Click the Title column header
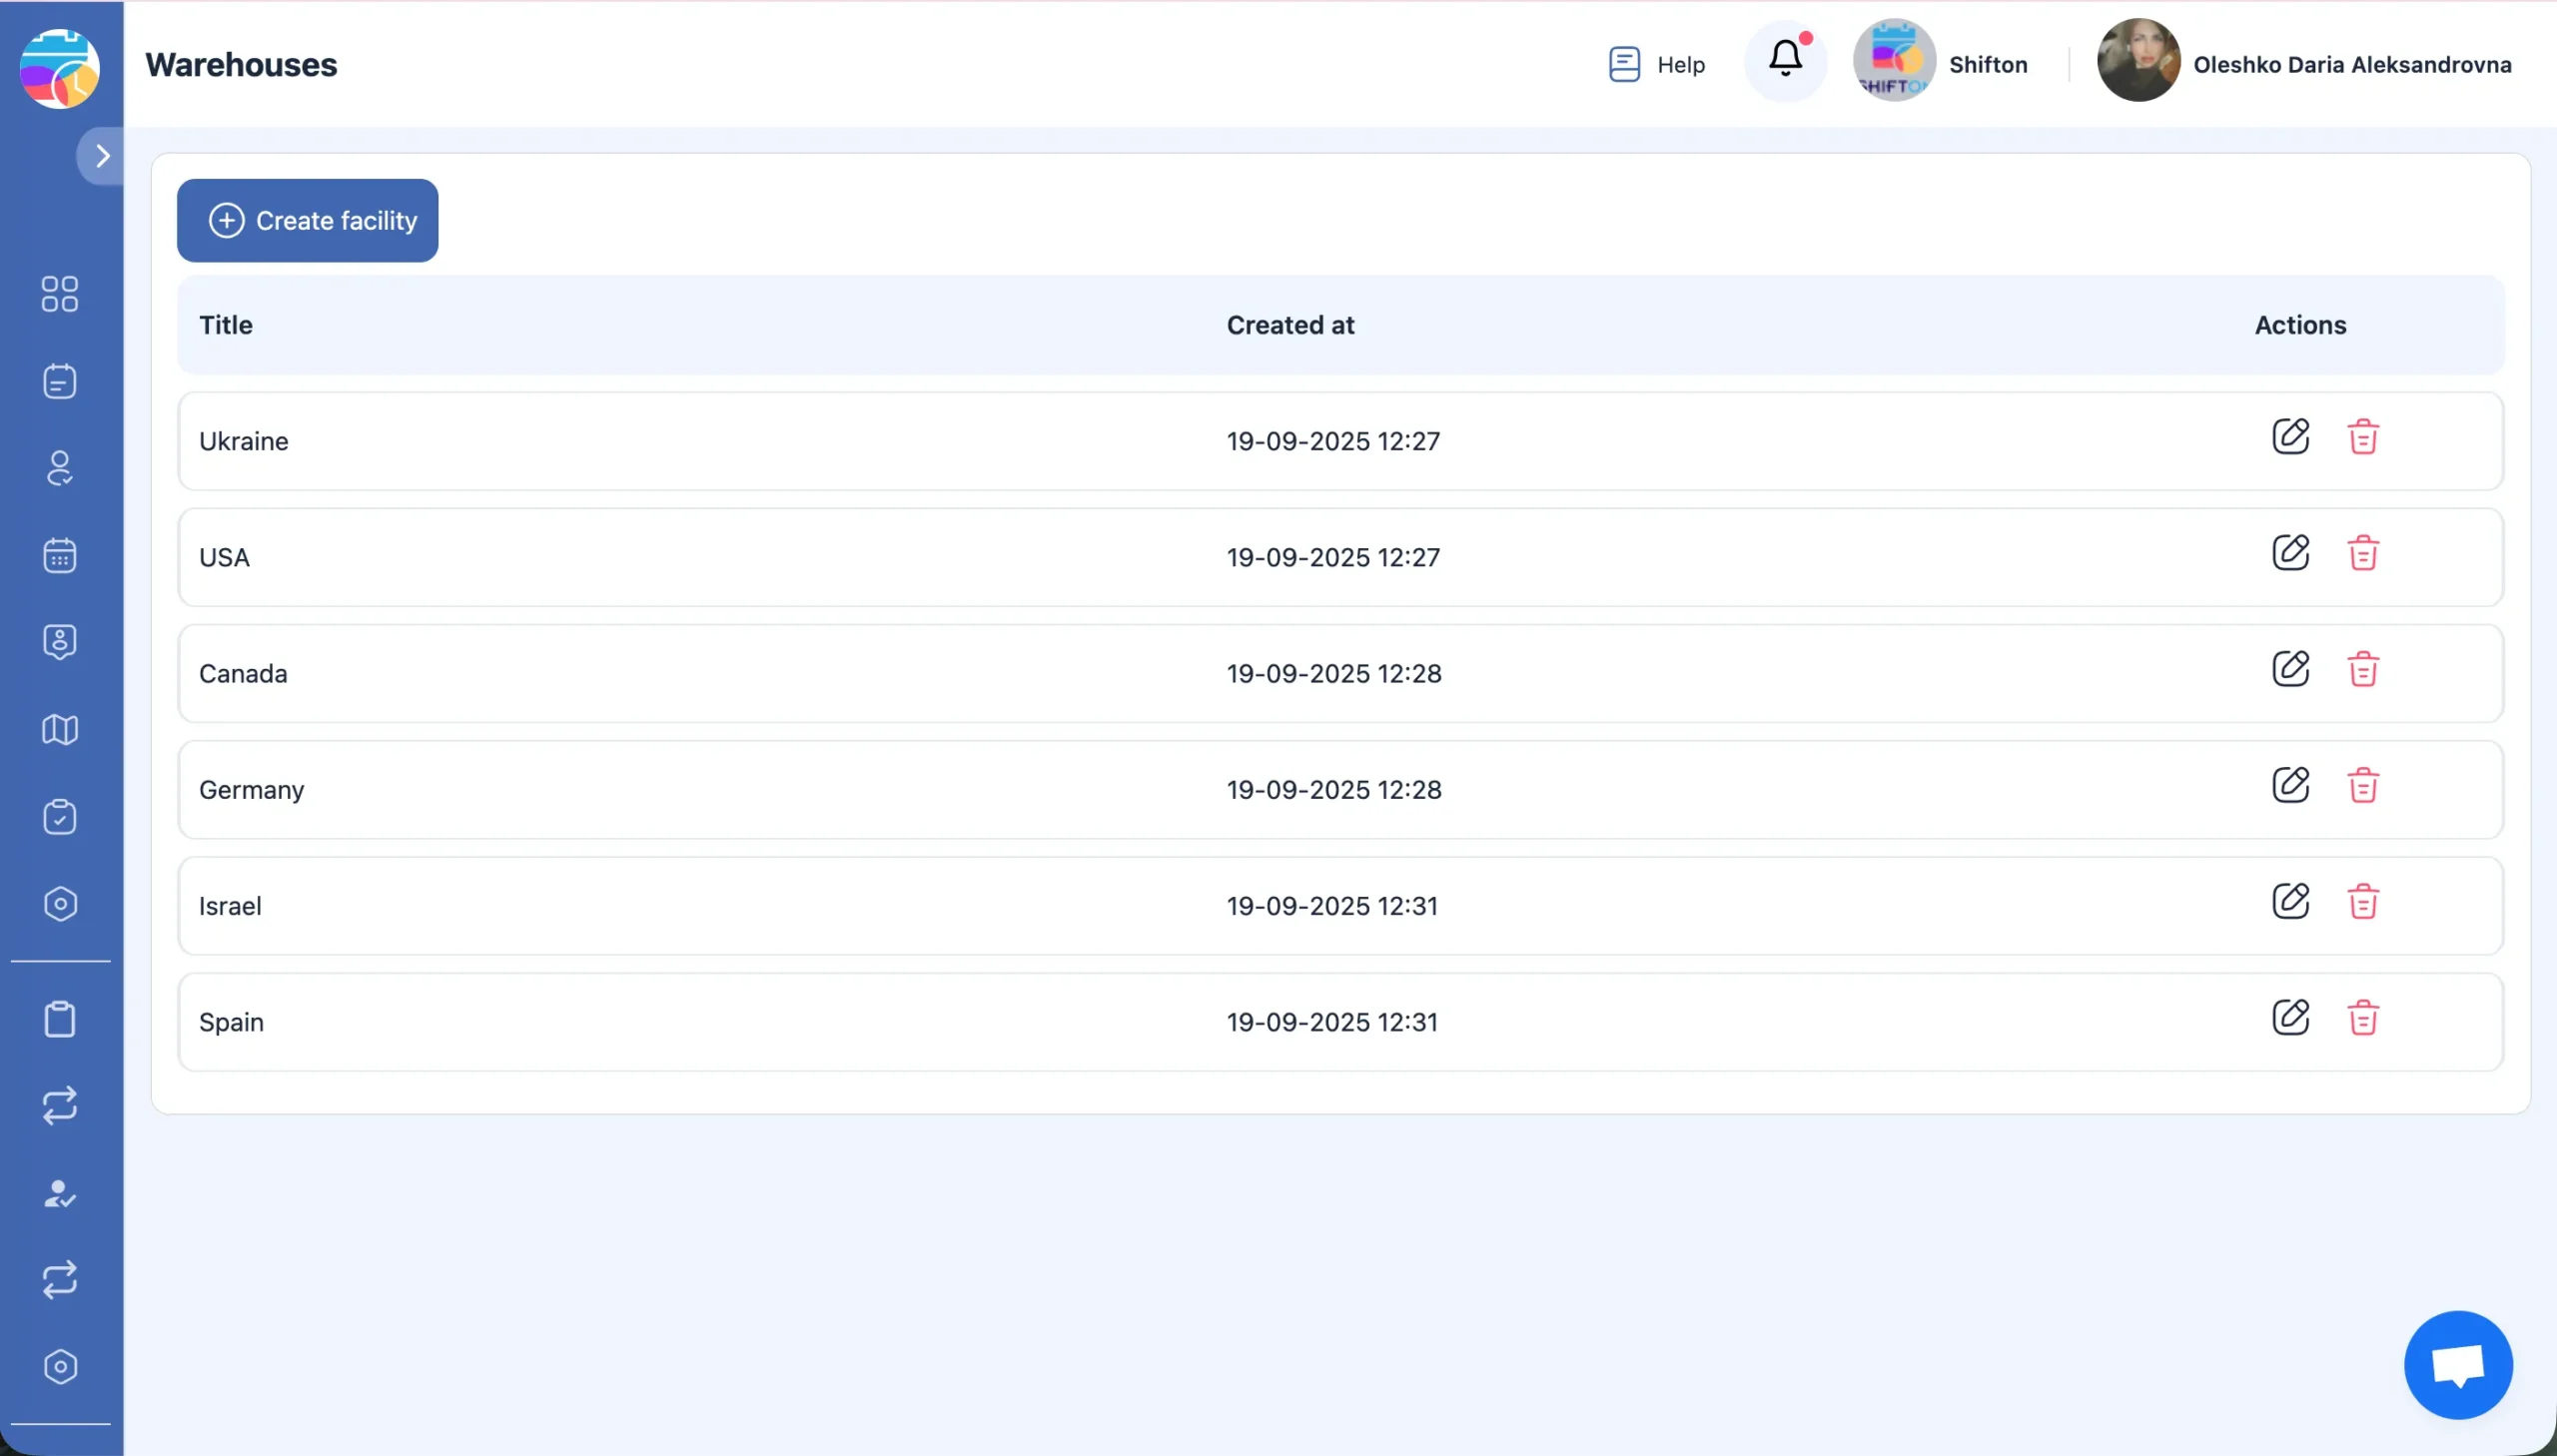 click(226, 325)
